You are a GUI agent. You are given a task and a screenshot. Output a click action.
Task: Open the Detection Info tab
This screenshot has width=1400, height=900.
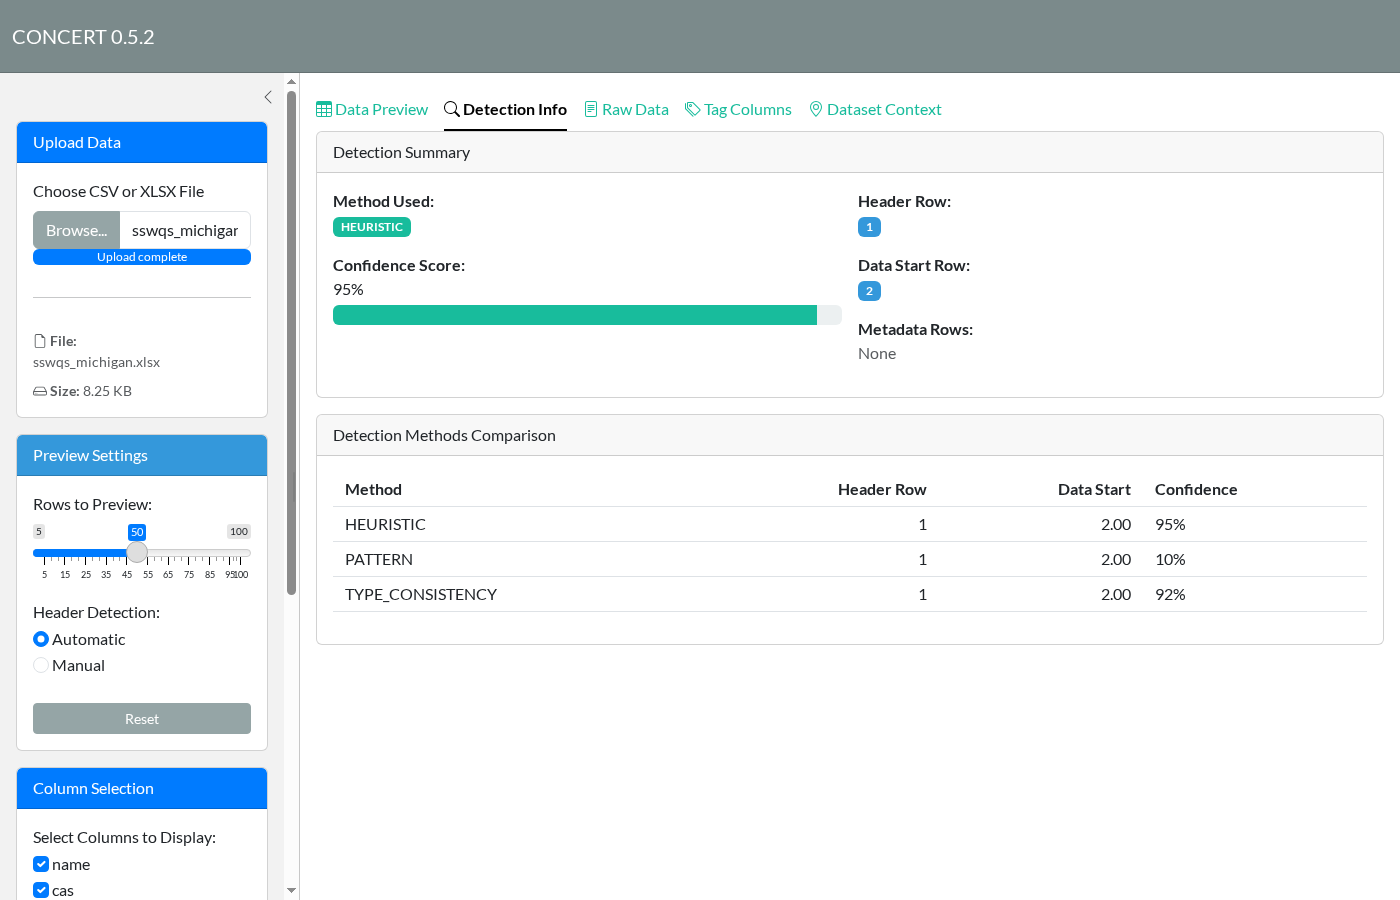(505, 109)
